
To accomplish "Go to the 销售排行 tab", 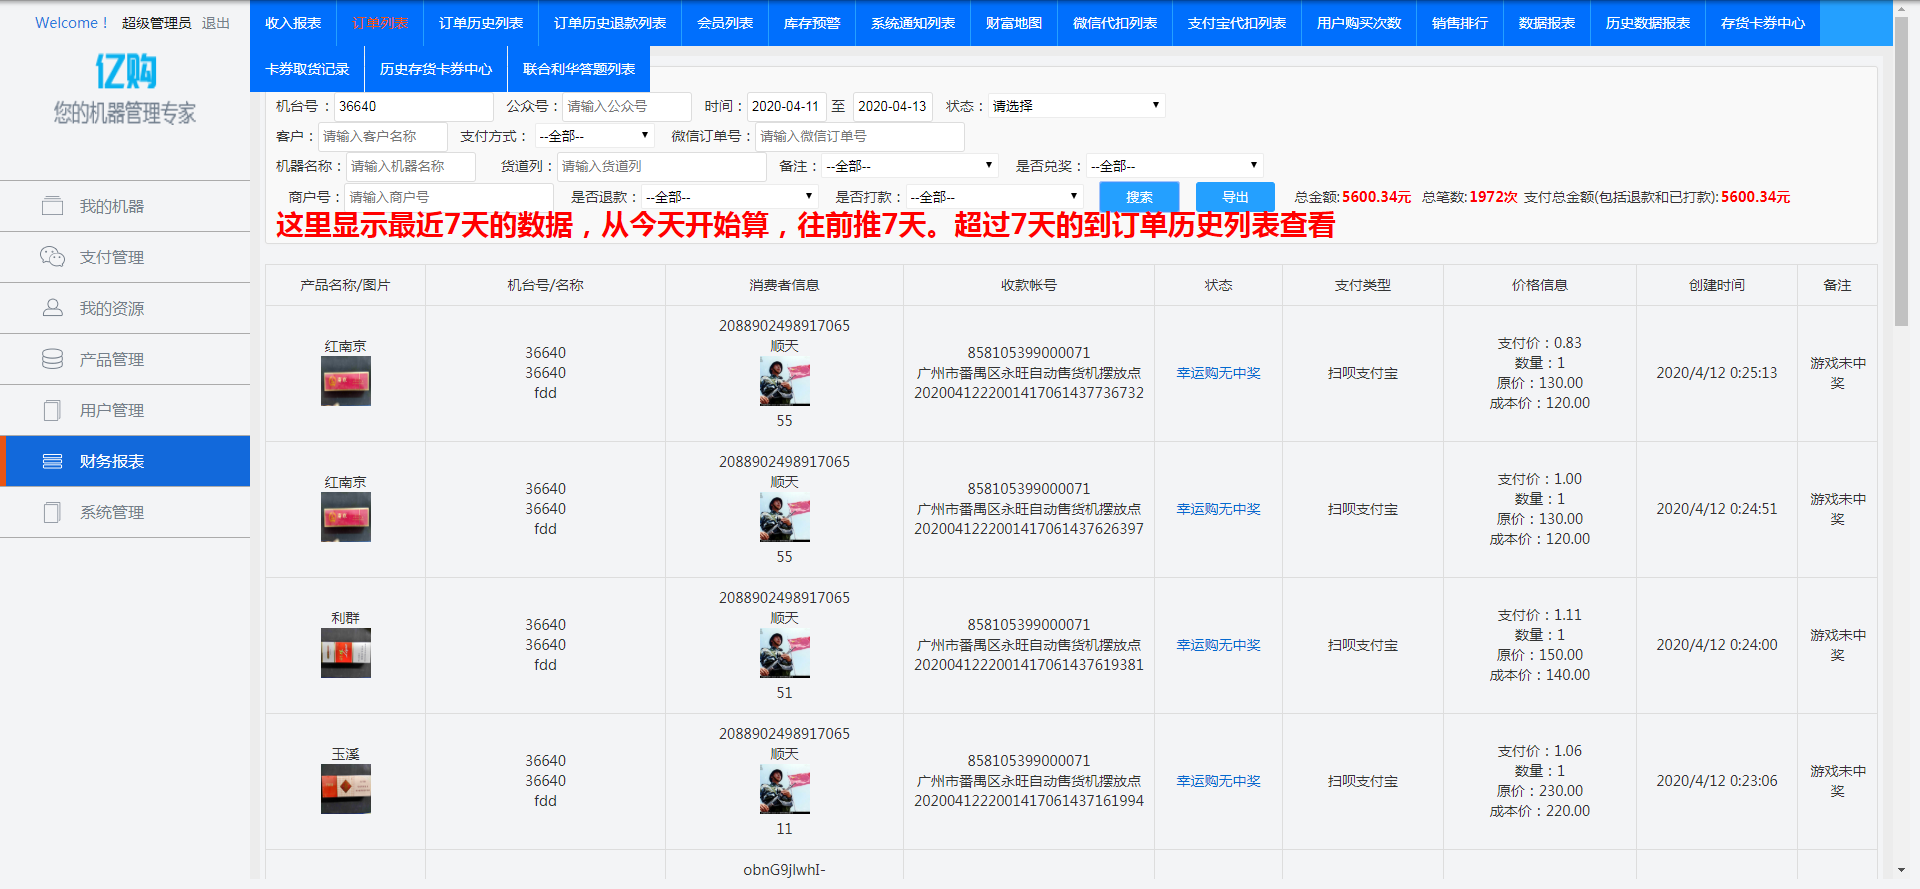I will (x=1459, y=23).
